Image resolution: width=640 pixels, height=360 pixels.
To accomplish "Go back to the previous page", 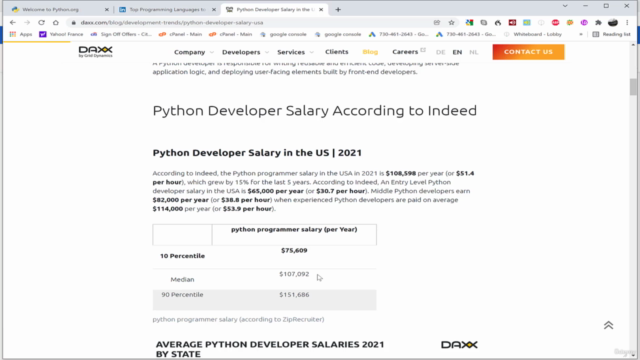I will (13, 22).
